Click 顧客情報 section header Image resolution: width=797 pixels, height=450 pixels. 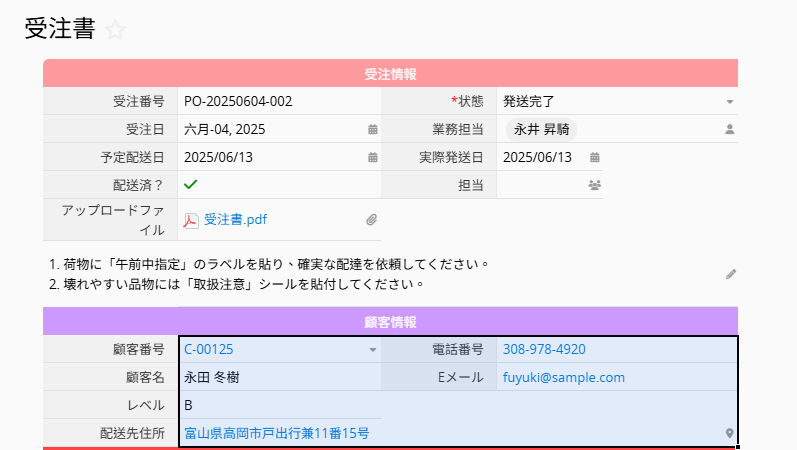click(390, 322)
